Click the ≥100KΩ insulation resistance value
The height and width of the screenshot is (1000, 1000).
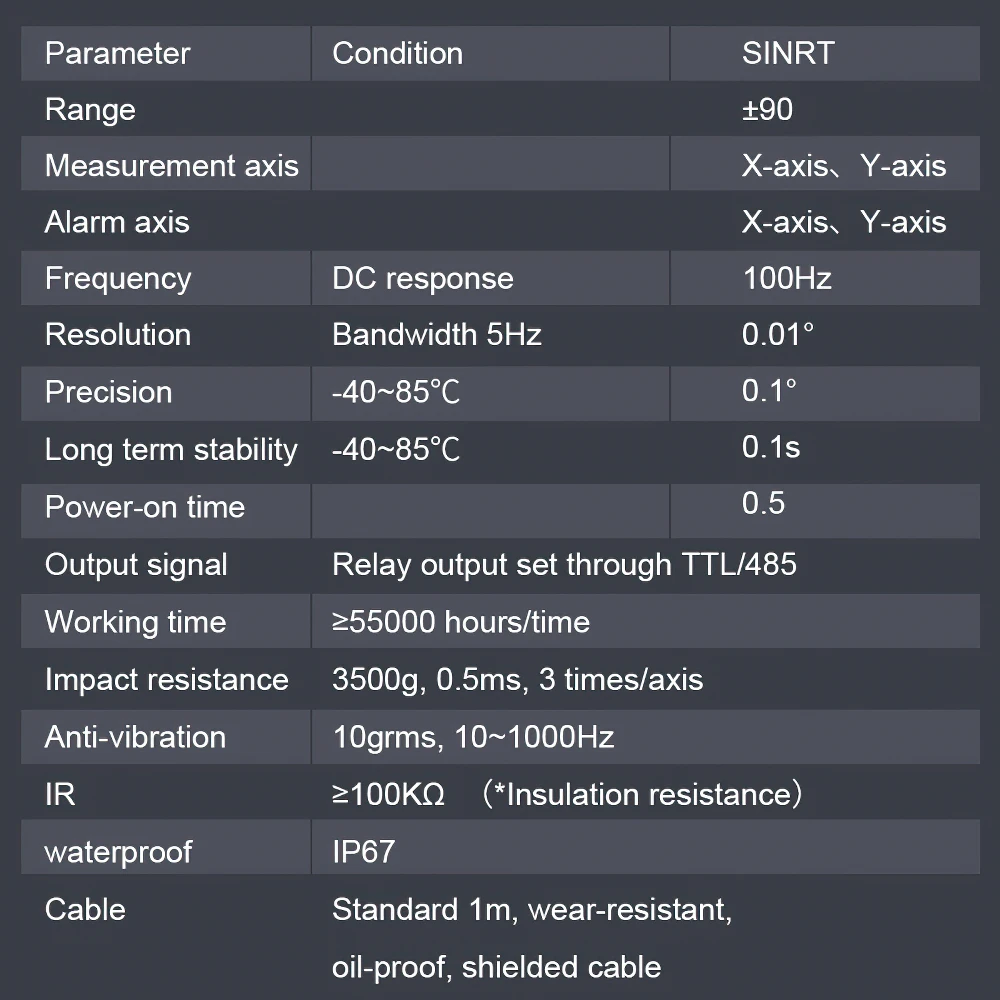(x=388, y=795)
